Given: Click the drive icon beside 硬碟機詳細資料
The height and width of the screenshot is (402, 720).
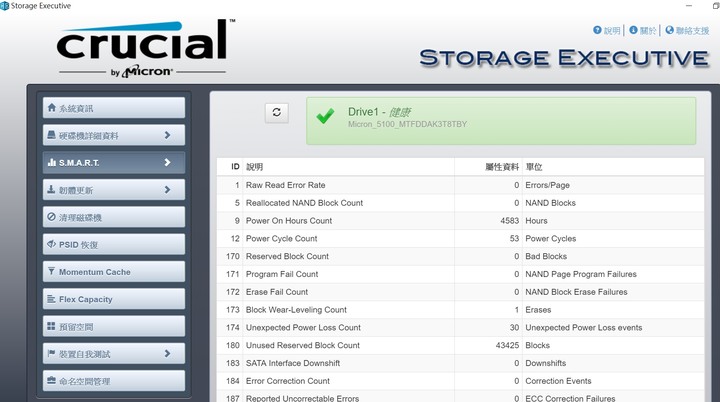Looking at the screenshot, I should (x=51, y=135).
